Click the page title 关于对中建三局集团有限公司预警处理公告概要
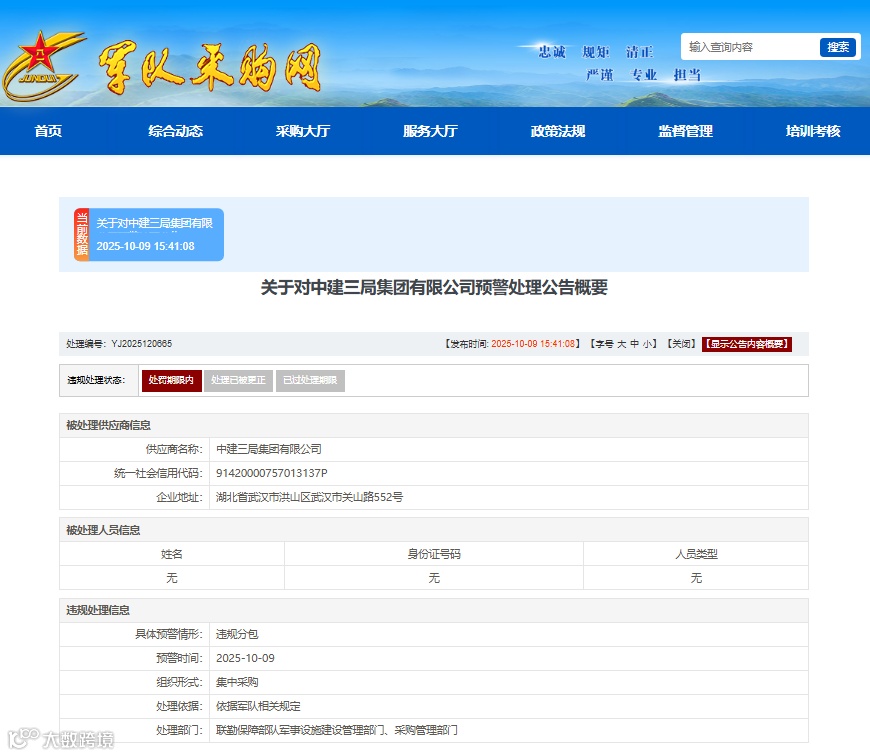The width and height of the screenshot is (870, 756). [434, 287]
